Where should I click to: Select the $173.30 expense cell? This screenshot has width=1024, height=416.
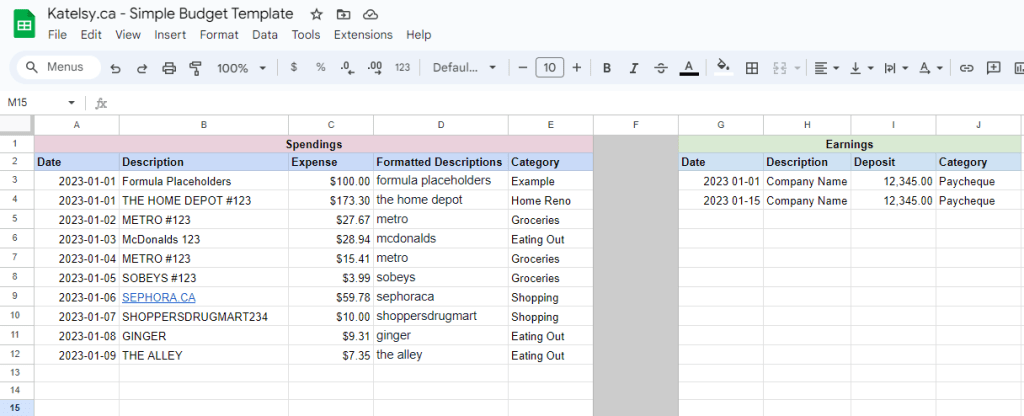tap(331, 200)
